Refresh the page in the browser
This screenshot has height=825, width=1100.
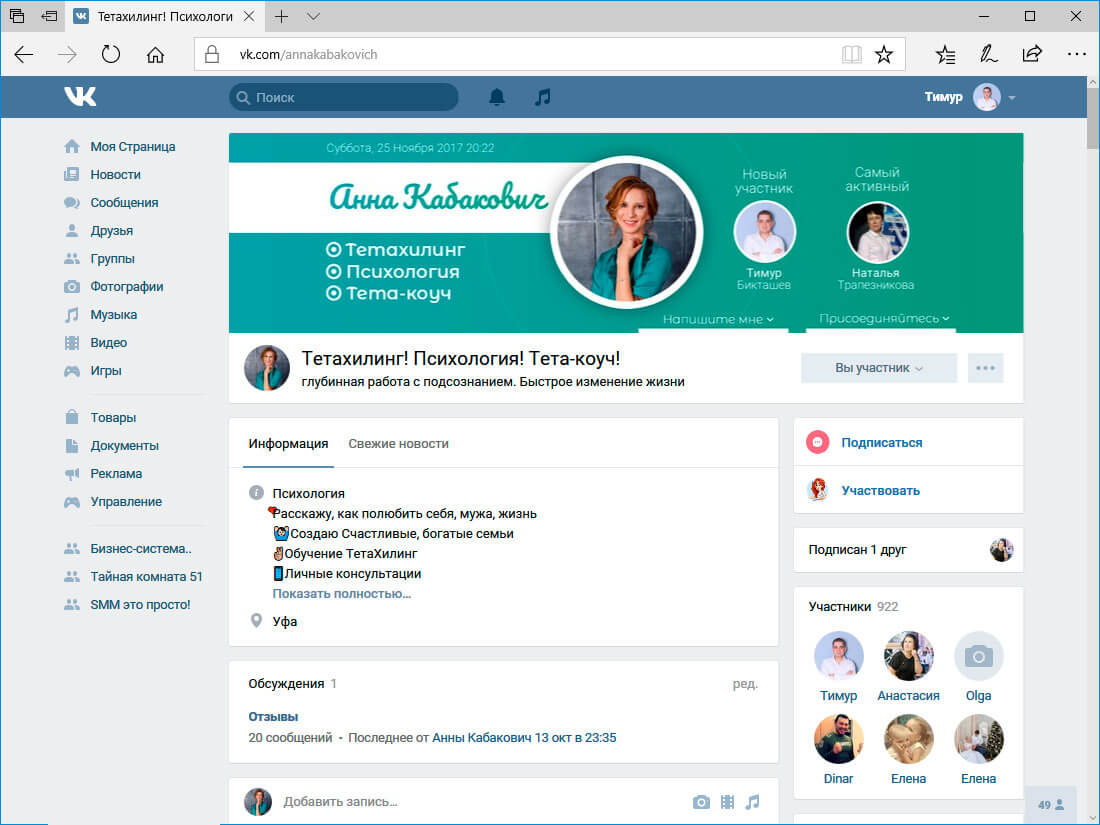(x=111, y=55)
